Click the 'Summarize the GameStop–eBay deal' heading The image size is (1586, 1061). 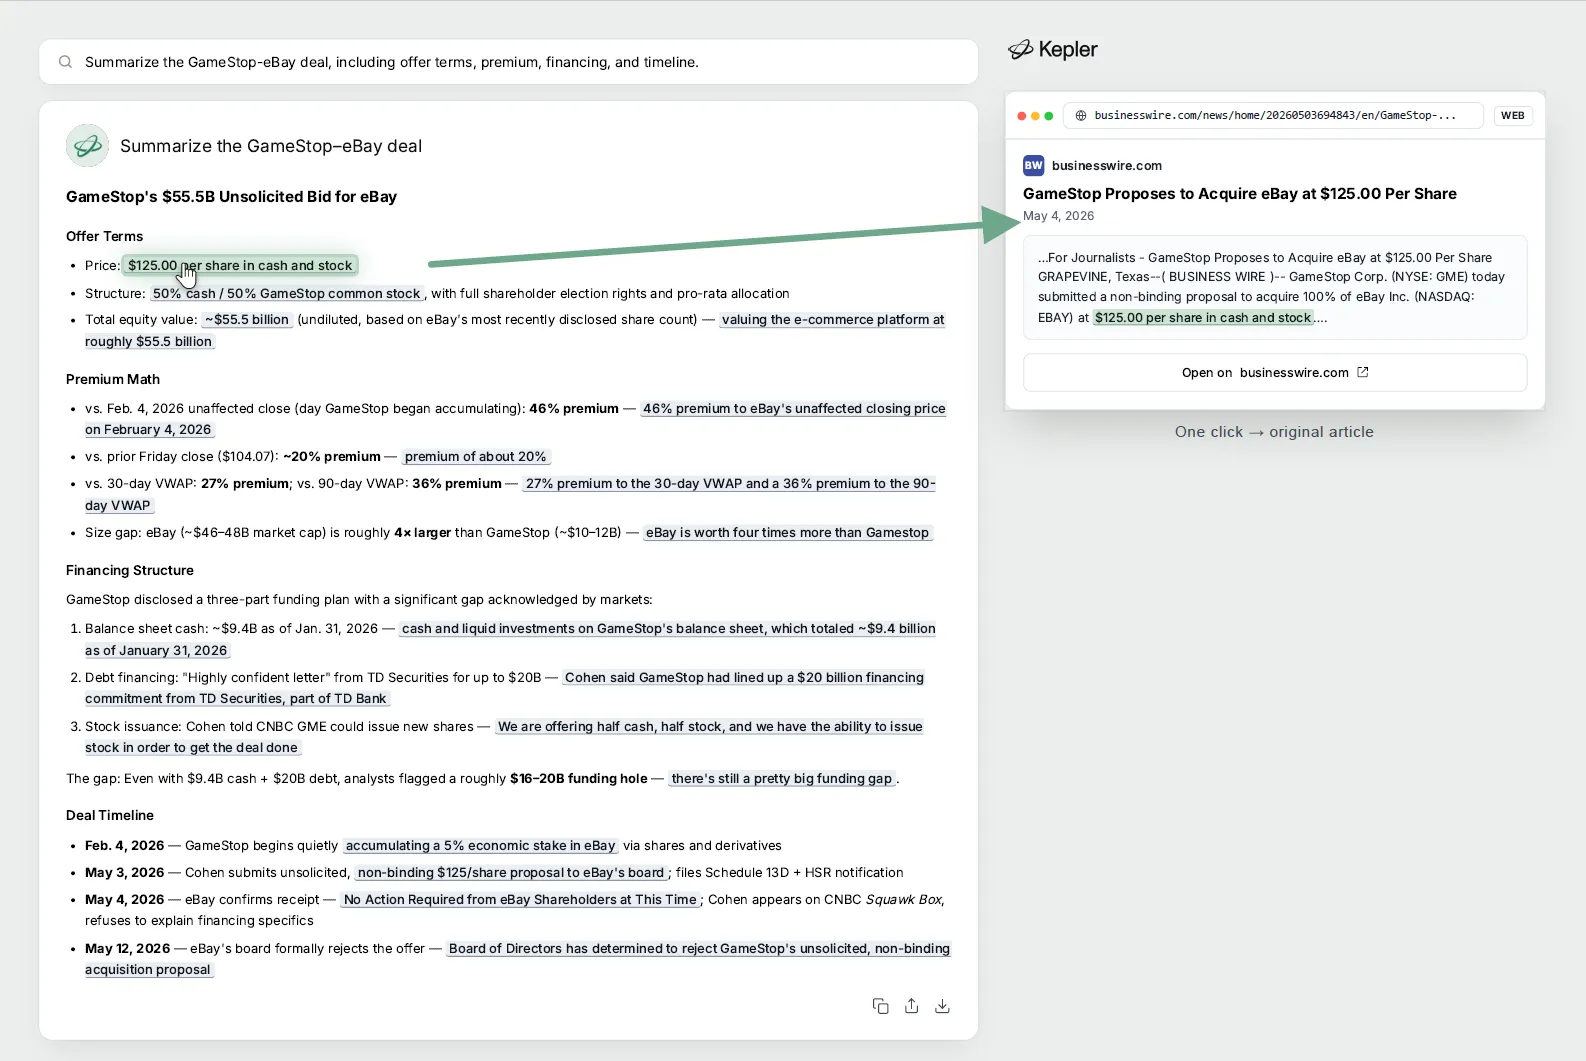(x=271, y=146)
